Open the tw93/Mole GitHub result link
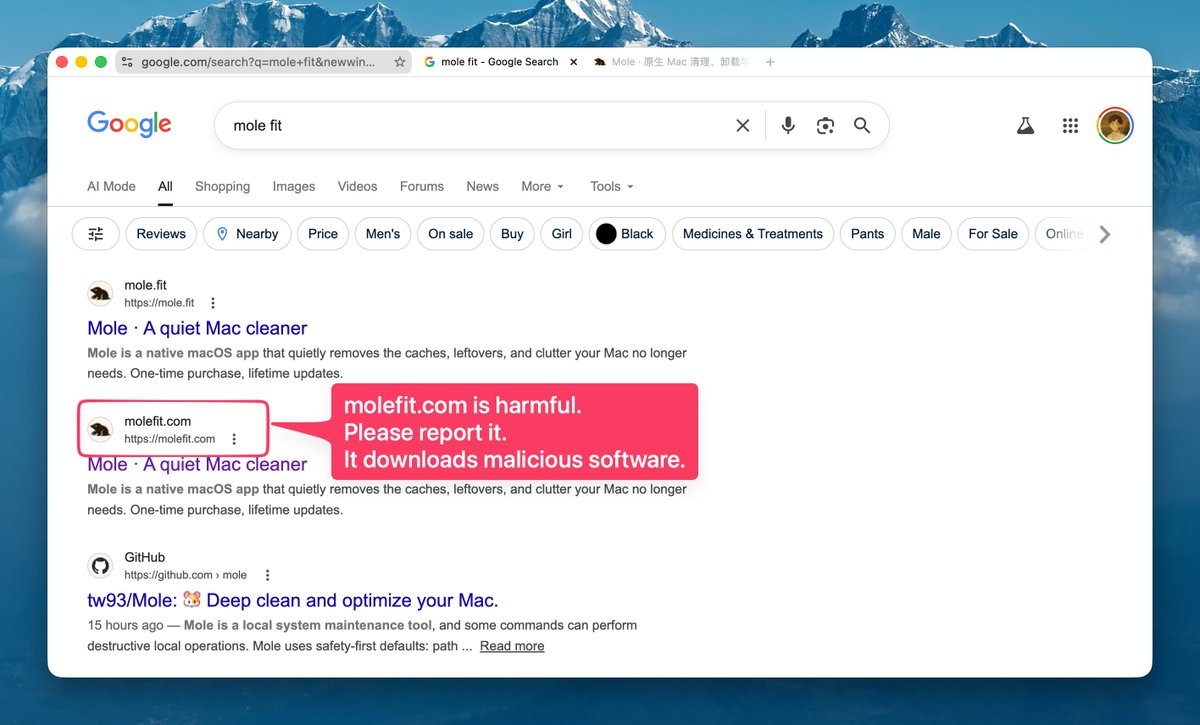The image size is (1200, 725). pyautogui.click(x=293, y=600)
